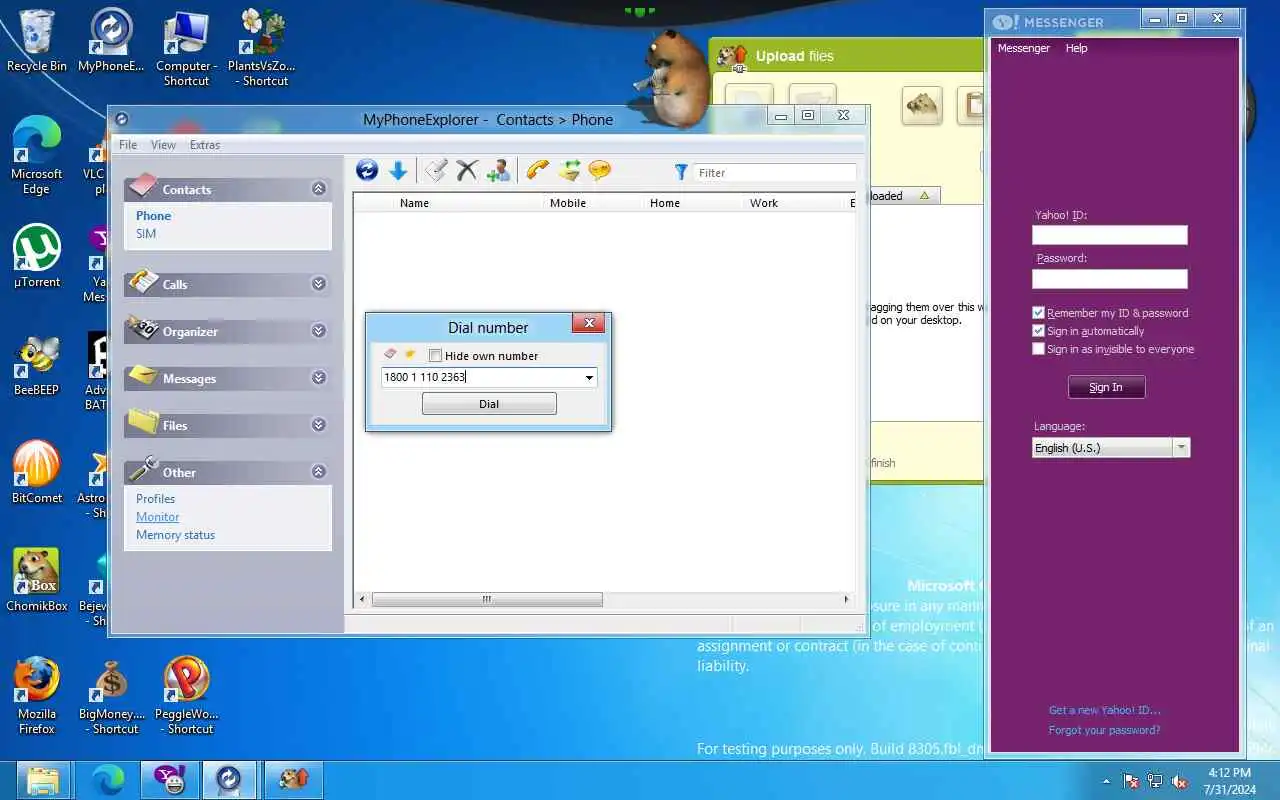Click the yellow speech bubble message icon
Image resolution: width=1280 pixels, height=800 pixels.
[600, 171]
